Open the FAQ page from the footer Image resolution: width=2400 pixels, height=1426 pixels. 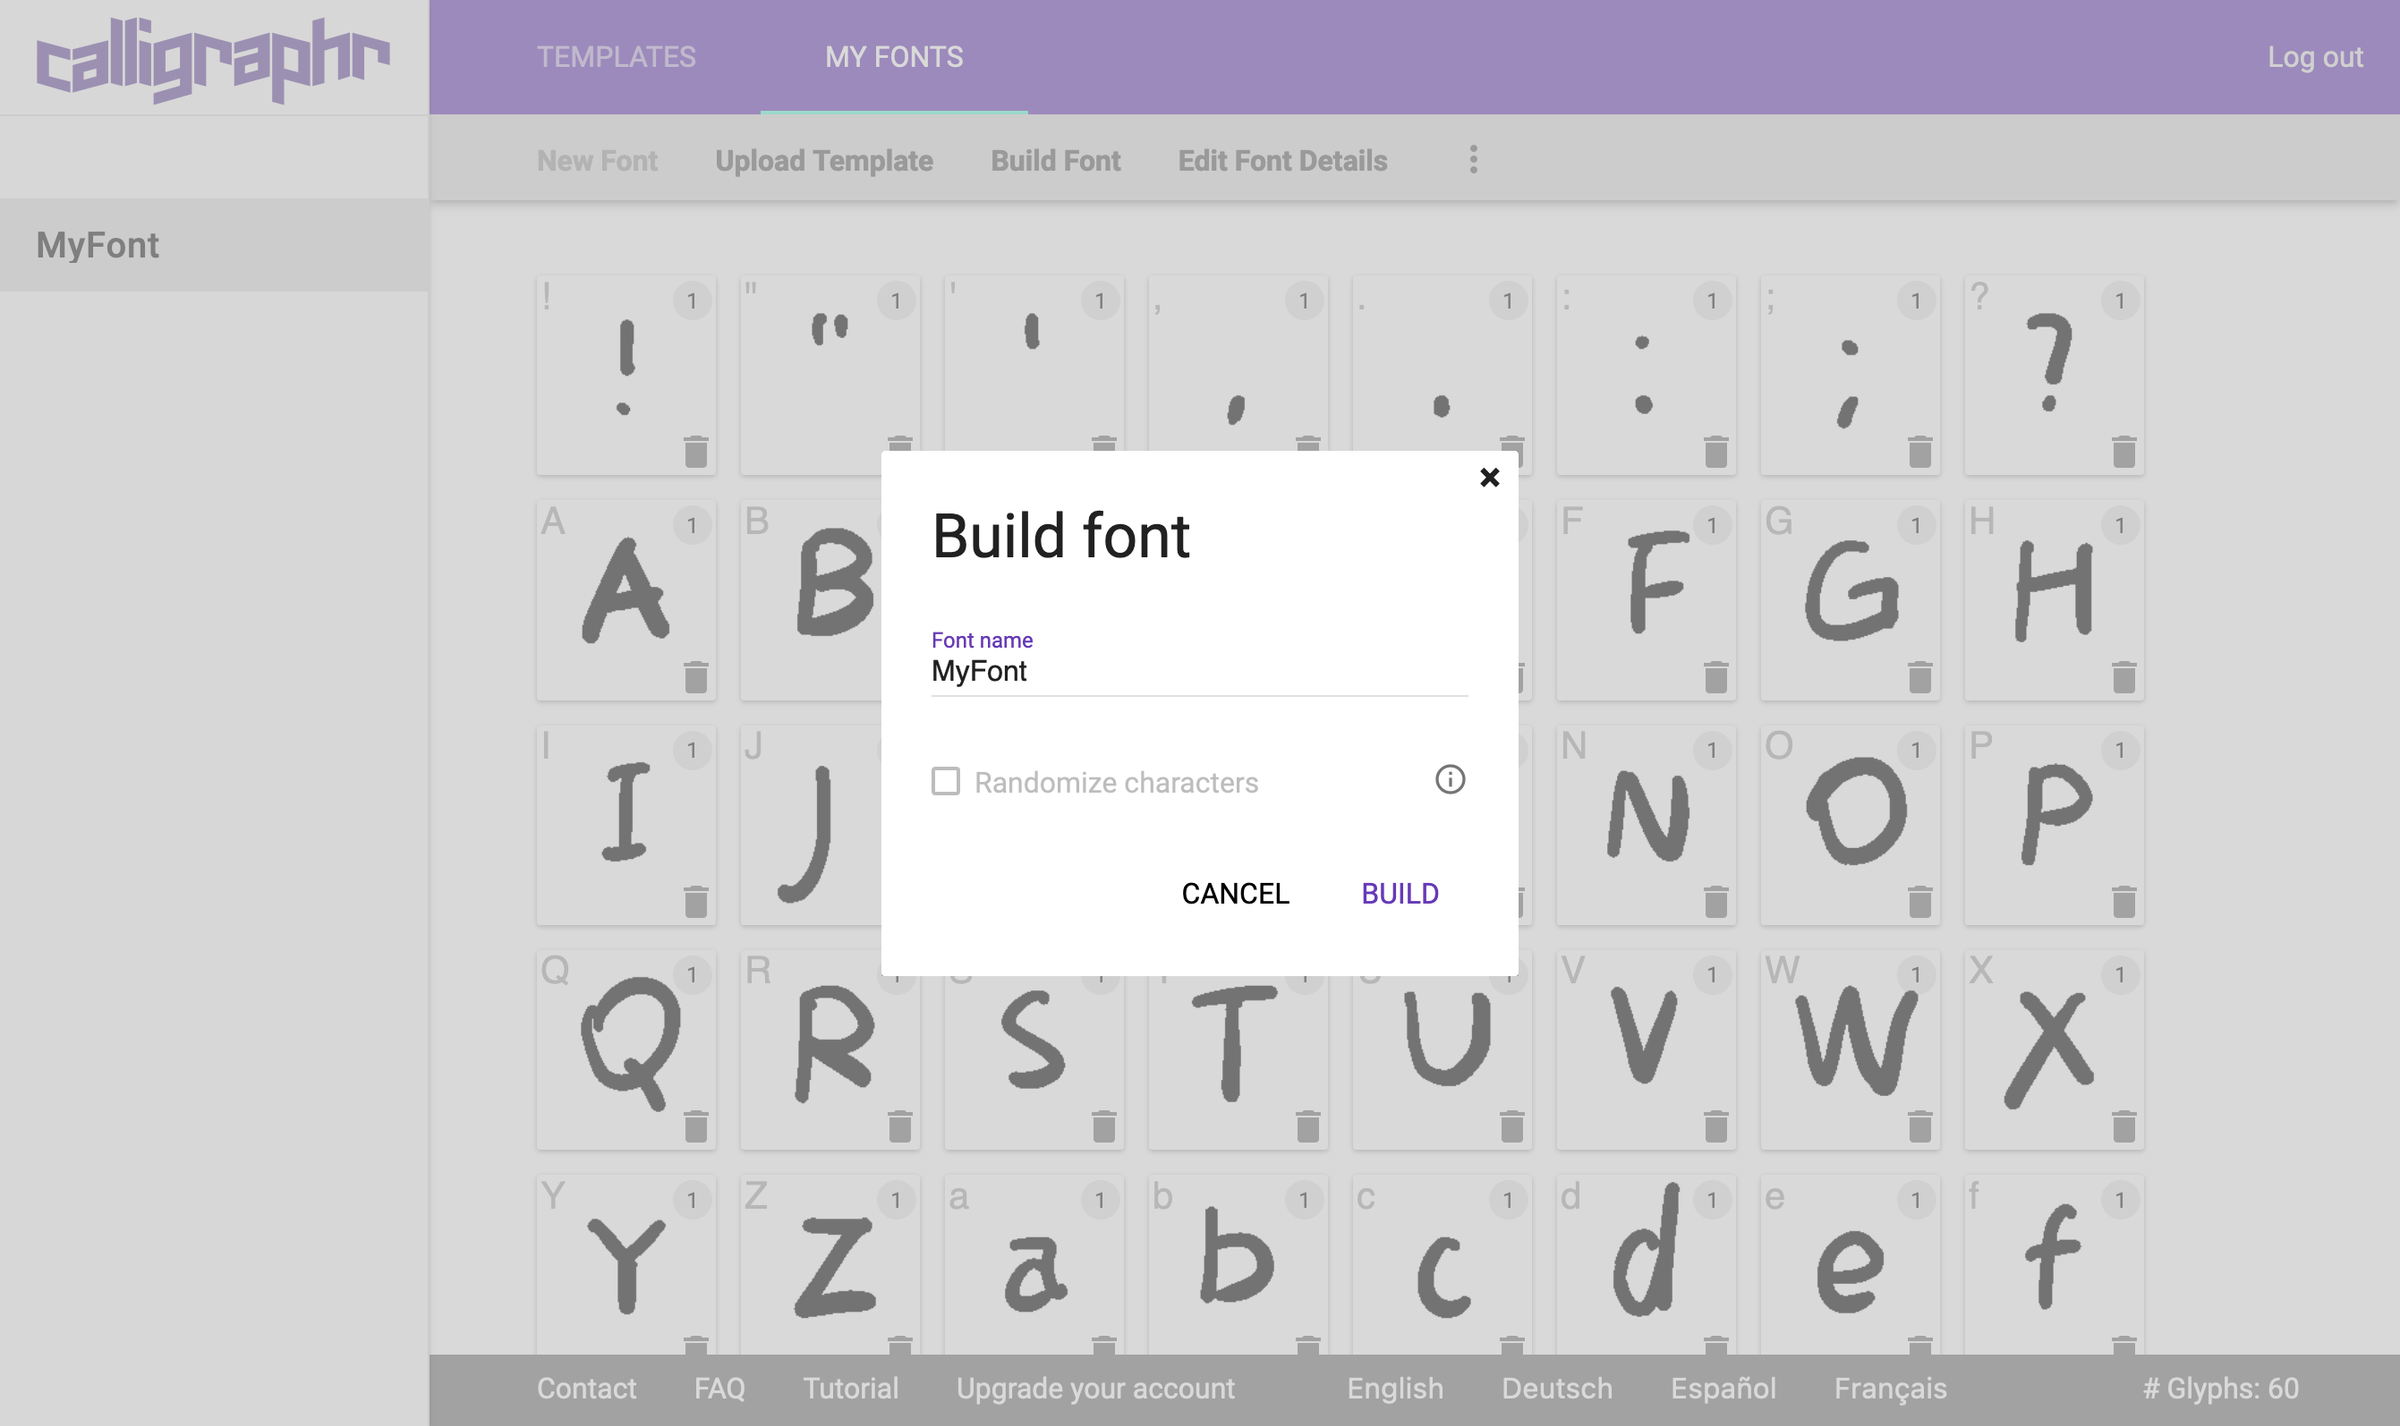click(719, 1388)
